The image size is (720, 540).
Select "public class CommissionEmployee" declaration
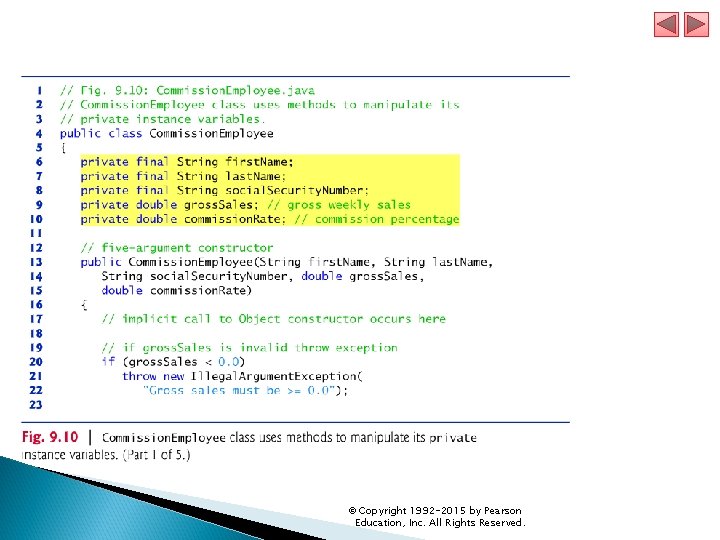167,134
